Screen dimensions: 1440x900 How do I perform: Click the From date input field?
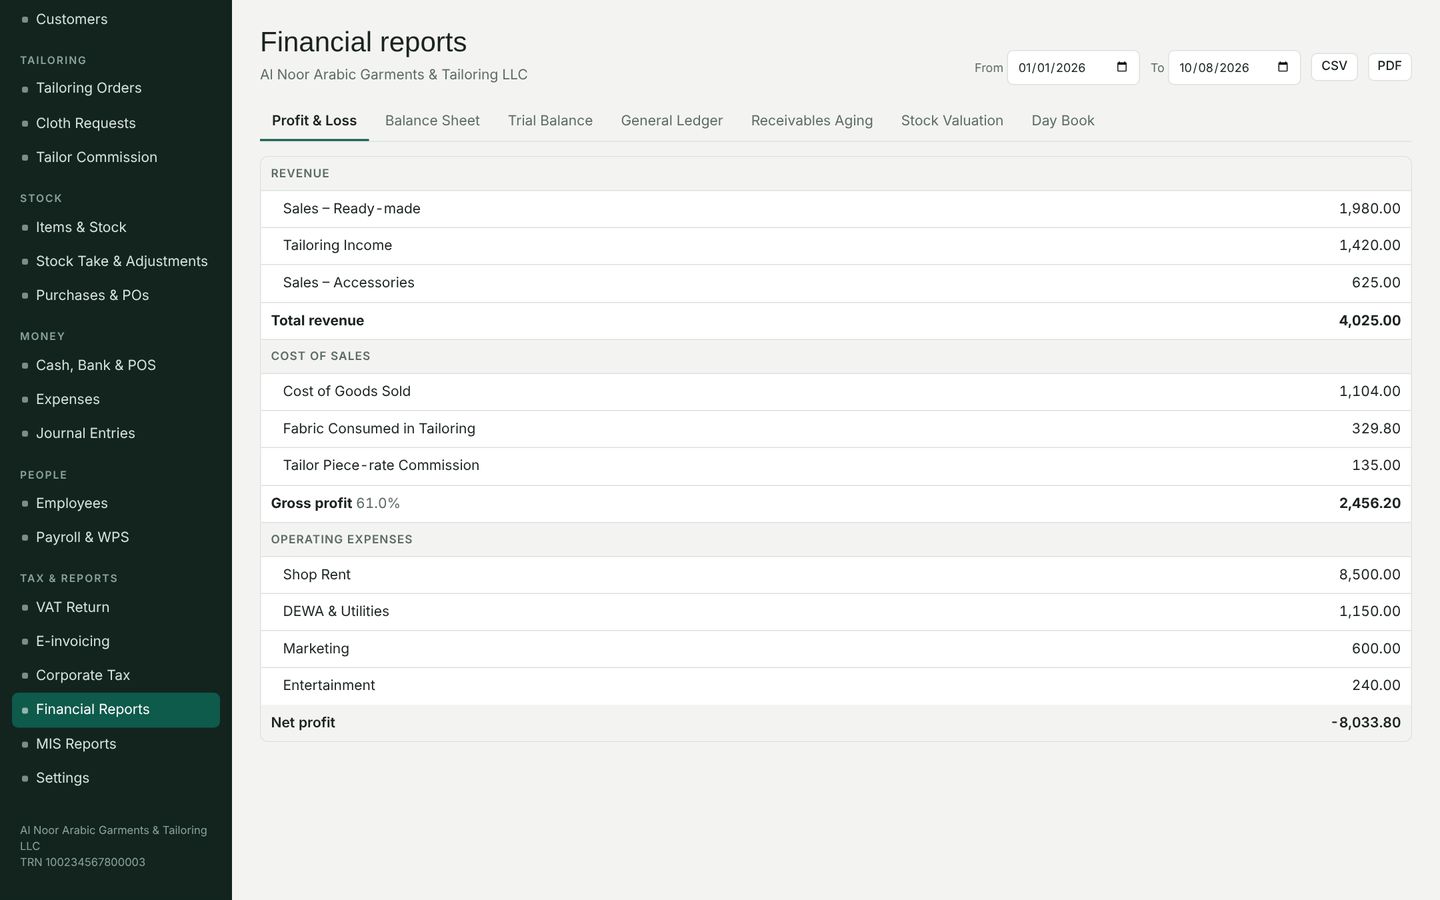tap(1073, 67)
